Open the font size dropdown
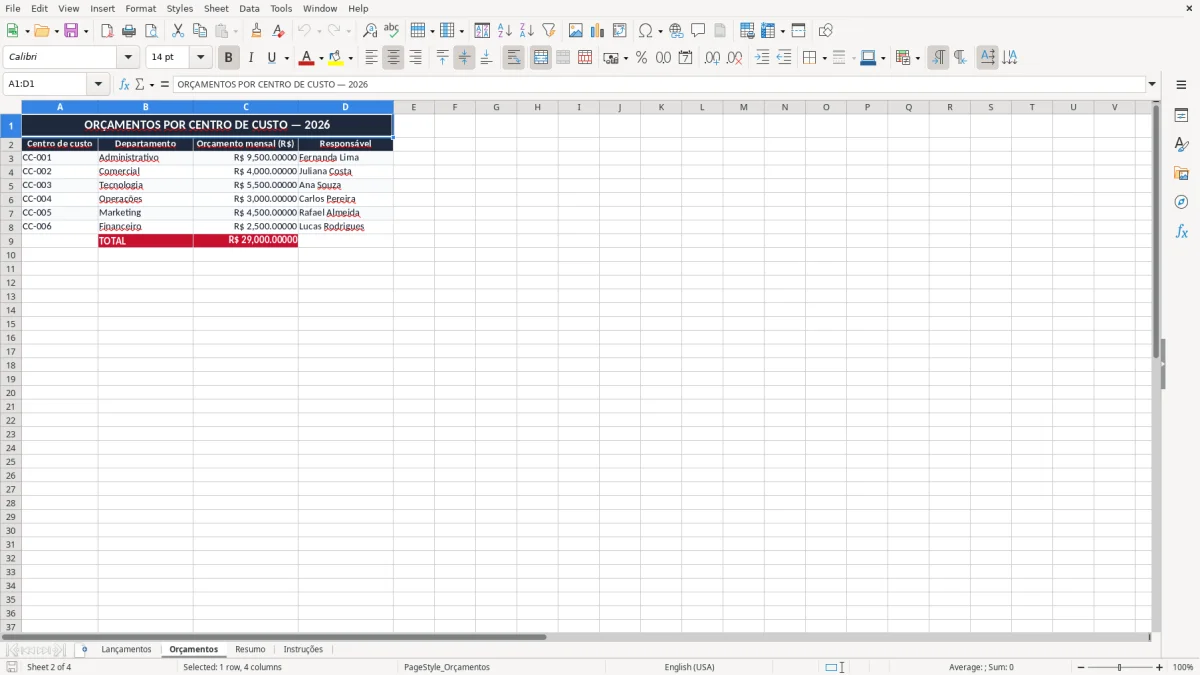Screen dimensions: 1200x675 200,58
